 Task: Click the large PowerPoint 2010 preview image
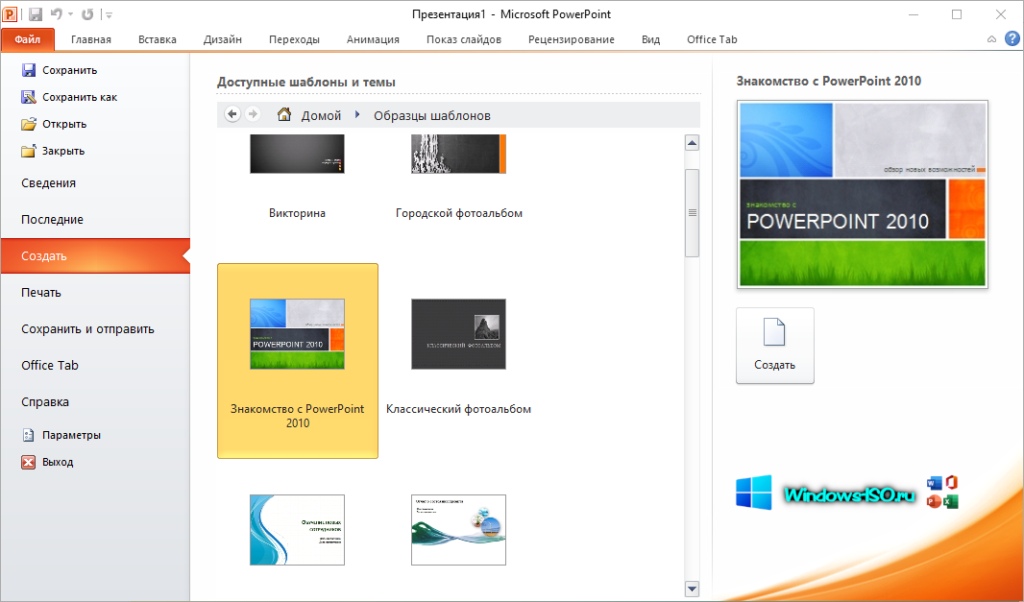[862, 194]
